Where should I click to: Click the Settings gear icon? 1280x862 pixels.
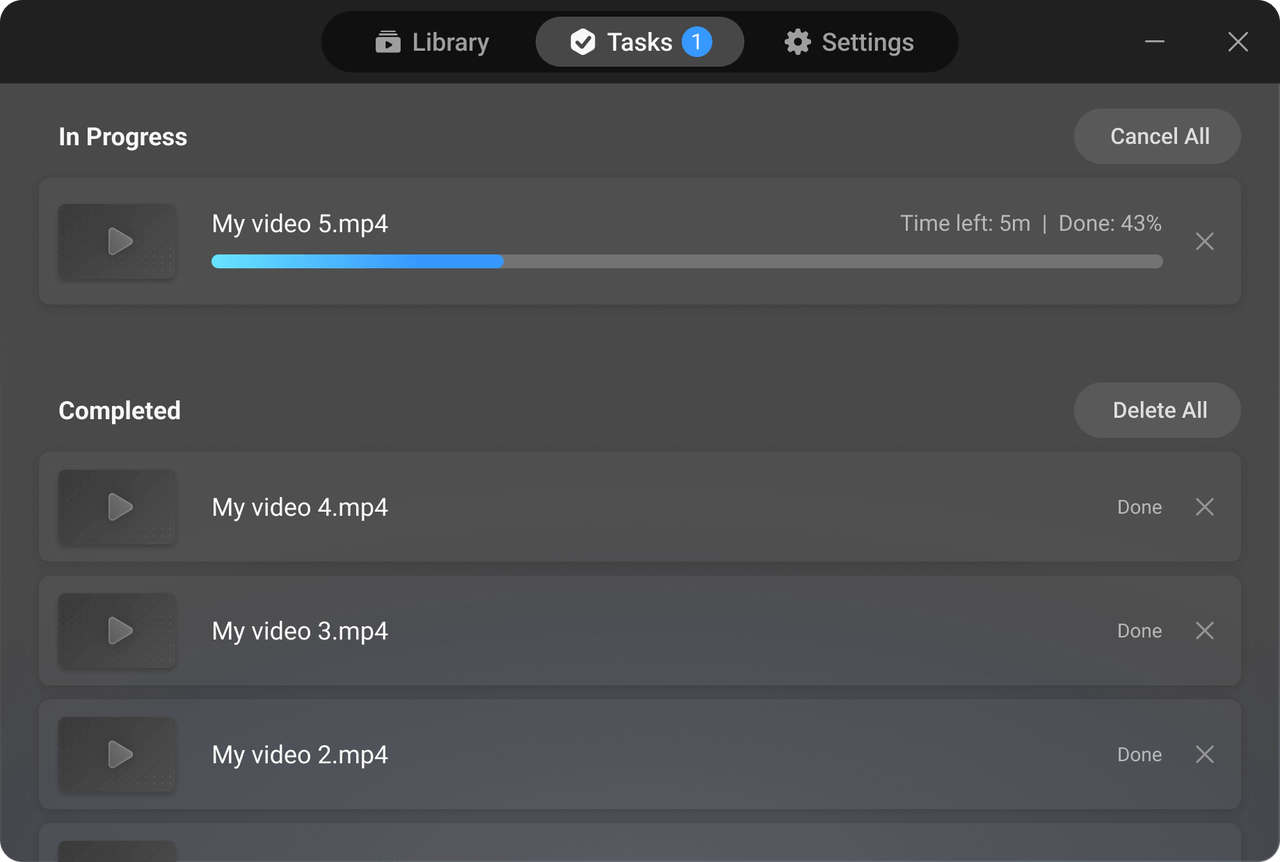797,42
